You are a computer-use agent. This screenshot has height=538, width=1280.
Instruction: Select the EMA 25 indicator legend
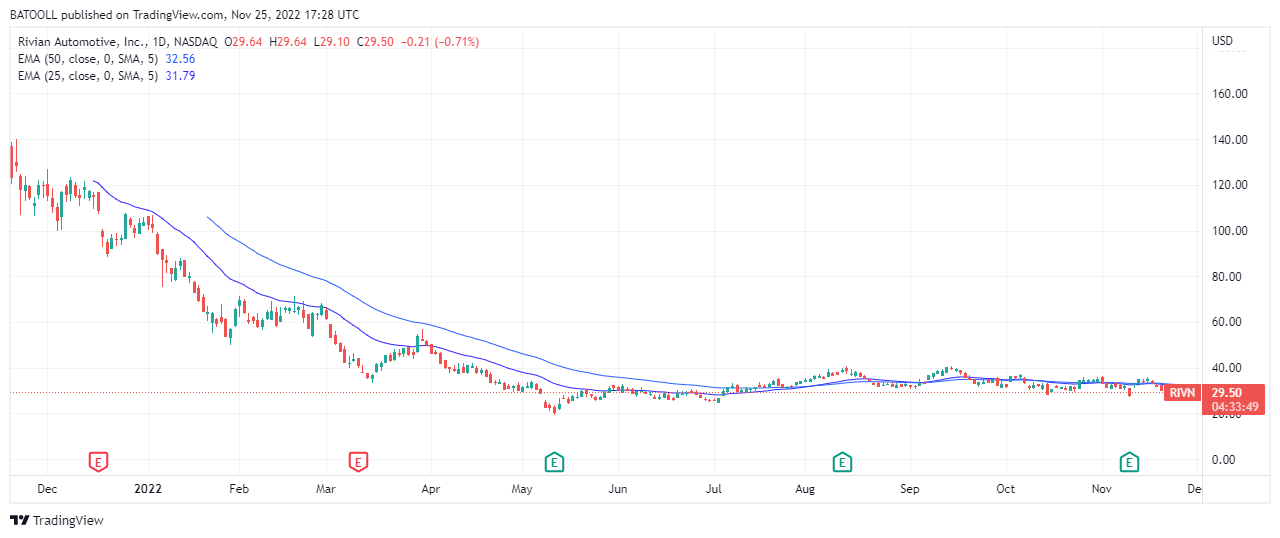click(84, 75)
